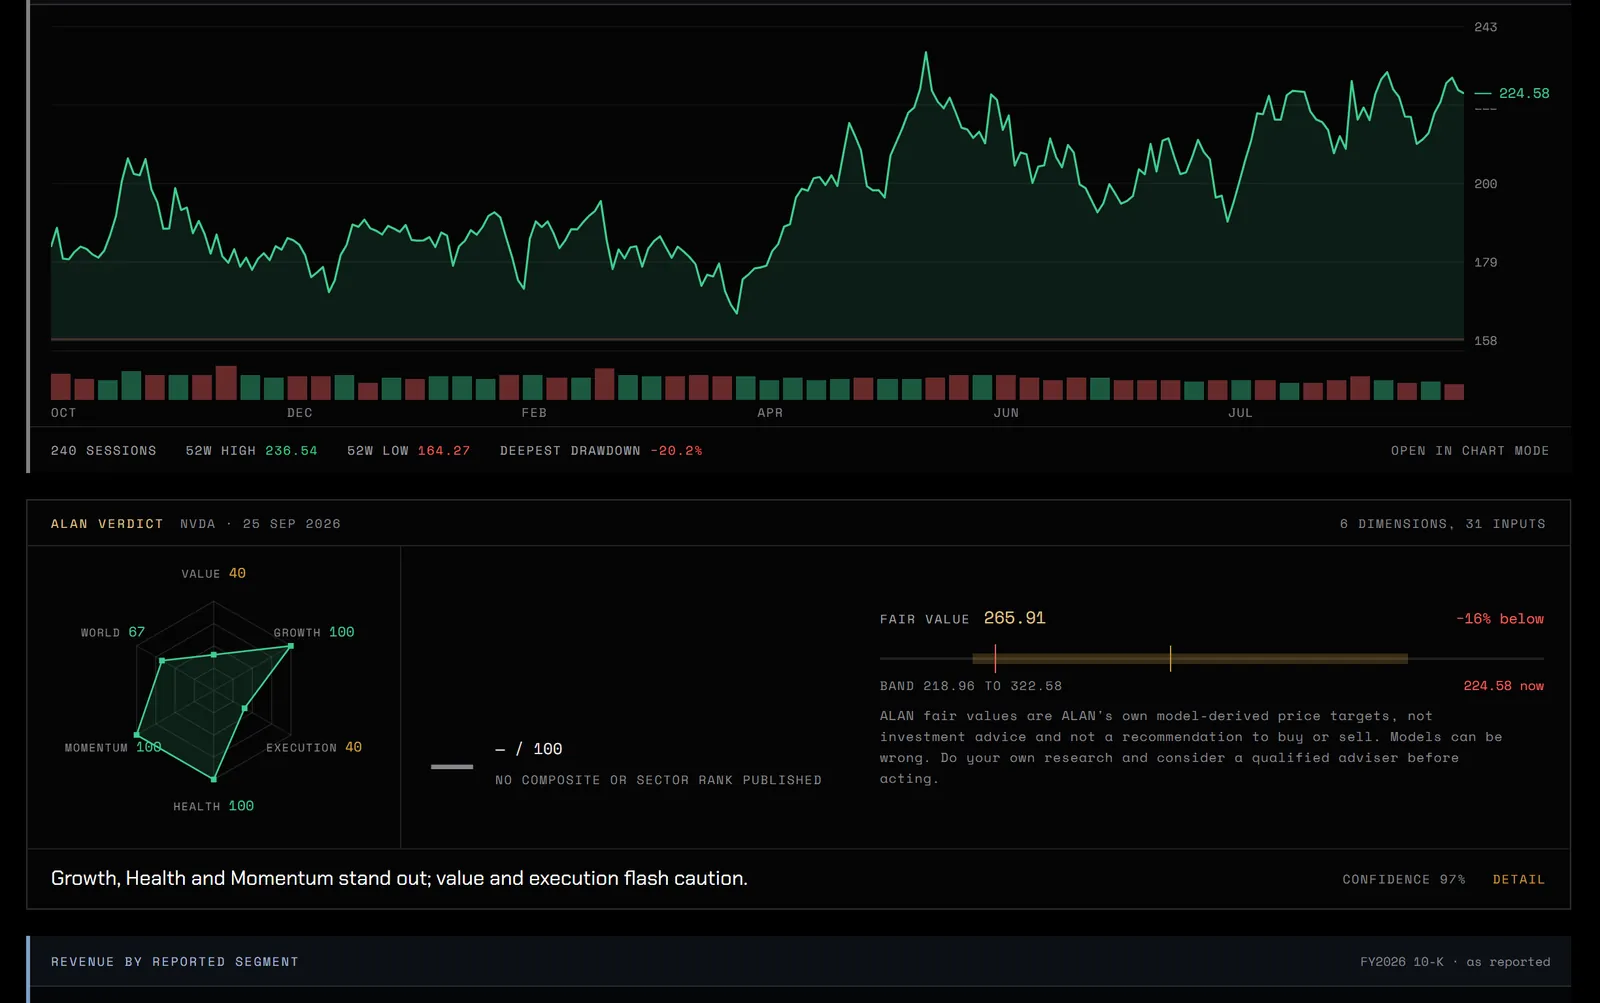This screenshot has width=1600, height=1003.
Task: Click the FEB month label on chart axis
Action: tap(534, 413)
